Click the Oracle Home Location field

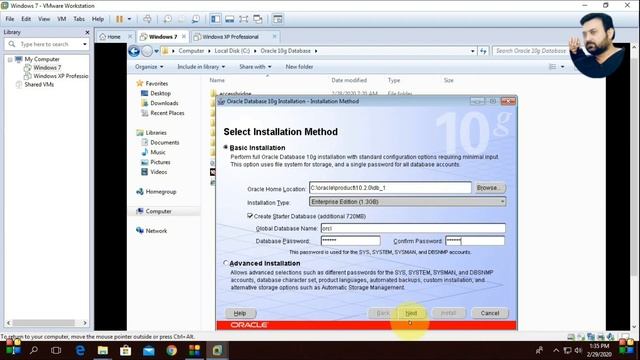tap(390, 188)
